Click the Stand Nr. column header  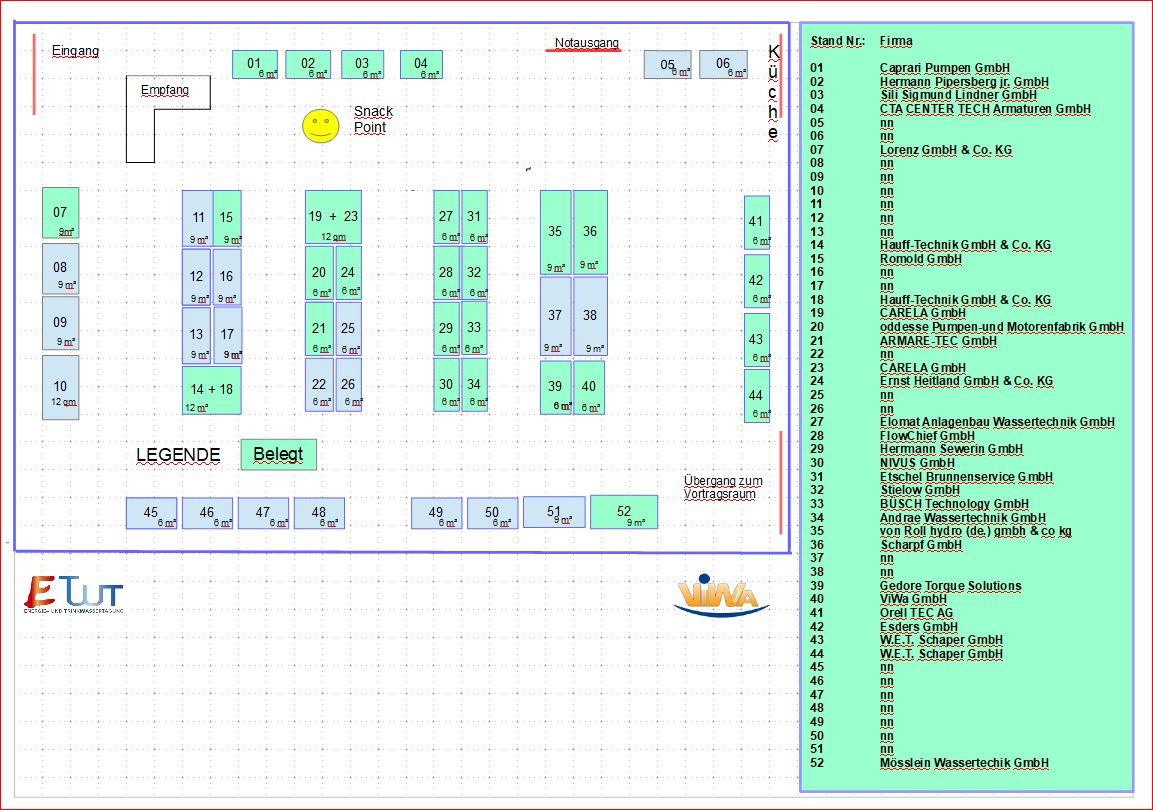coord(838,41)
